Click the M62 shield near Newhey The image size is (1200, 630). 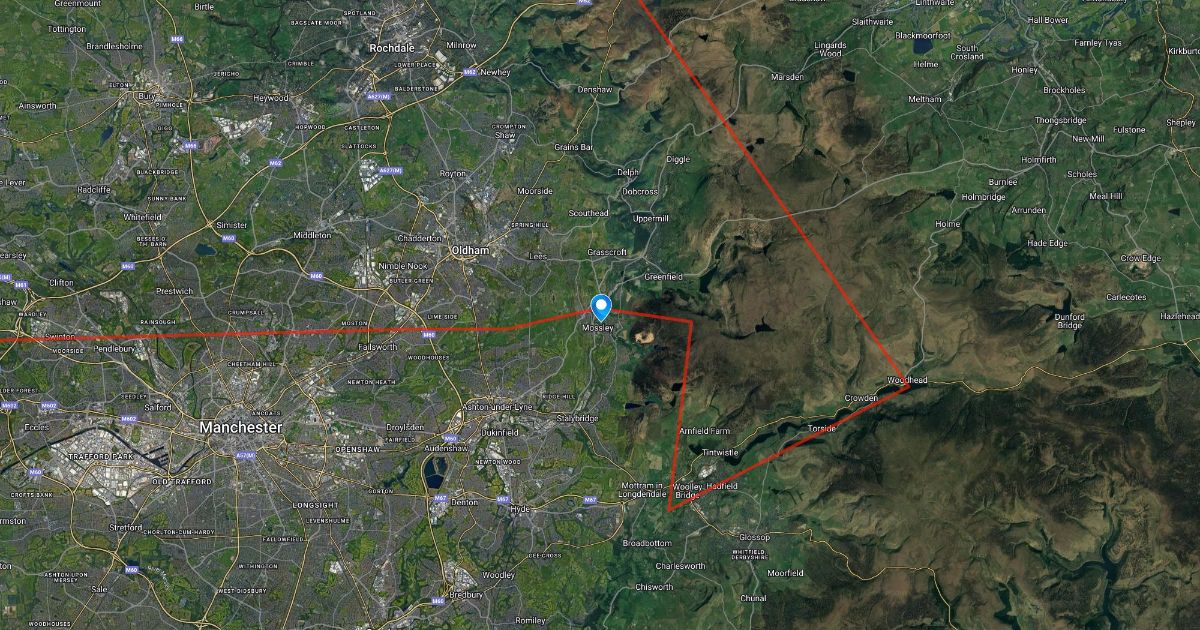click(x=469, y=72)
